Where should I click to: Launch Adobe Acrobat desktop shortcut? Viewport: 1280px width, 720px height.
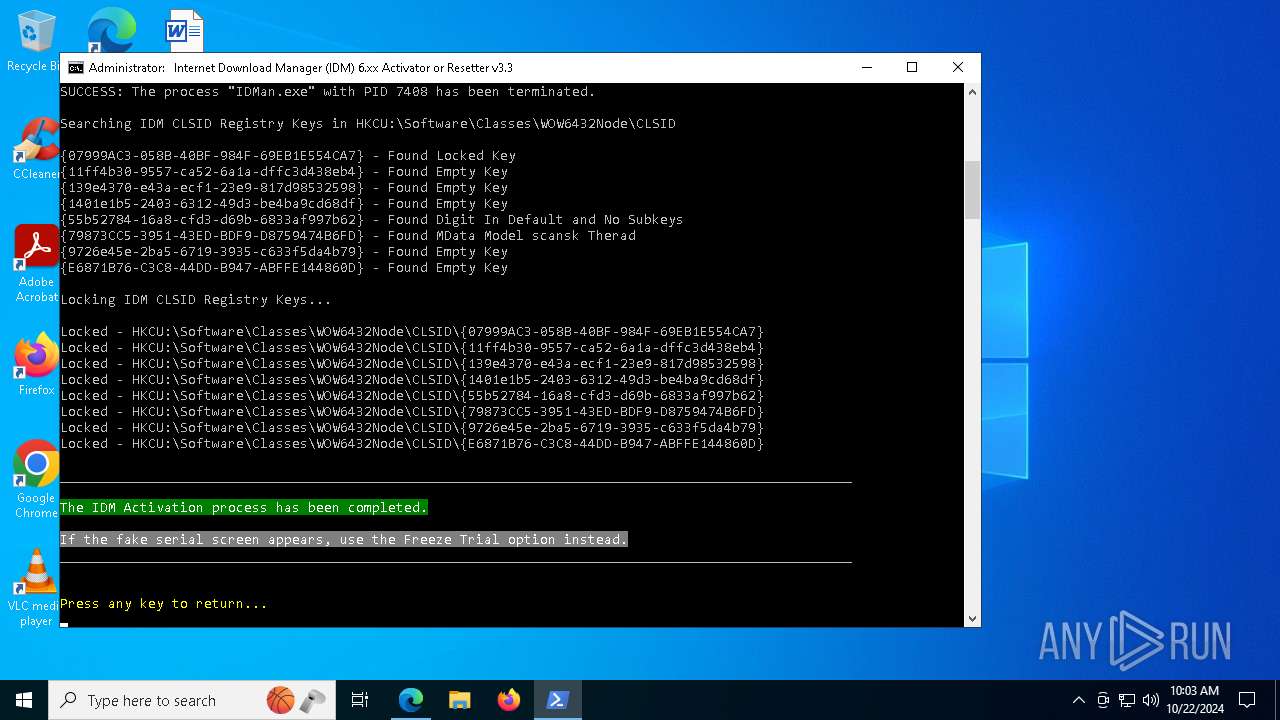[36, 264]
